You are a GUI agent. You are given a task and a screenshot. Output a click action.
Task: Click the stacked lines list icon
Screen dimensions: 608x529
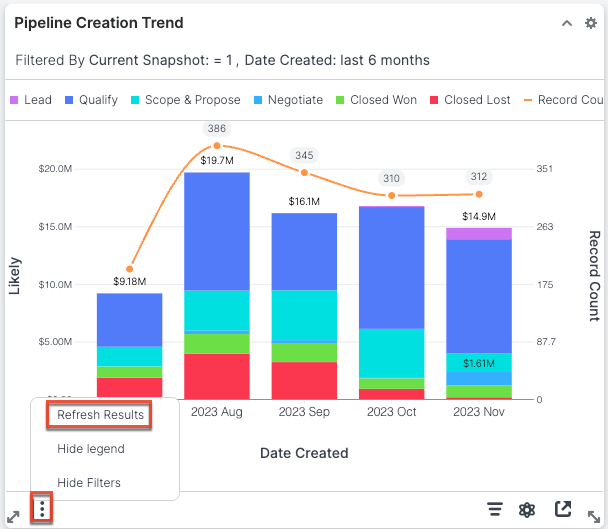coord(494,509)
